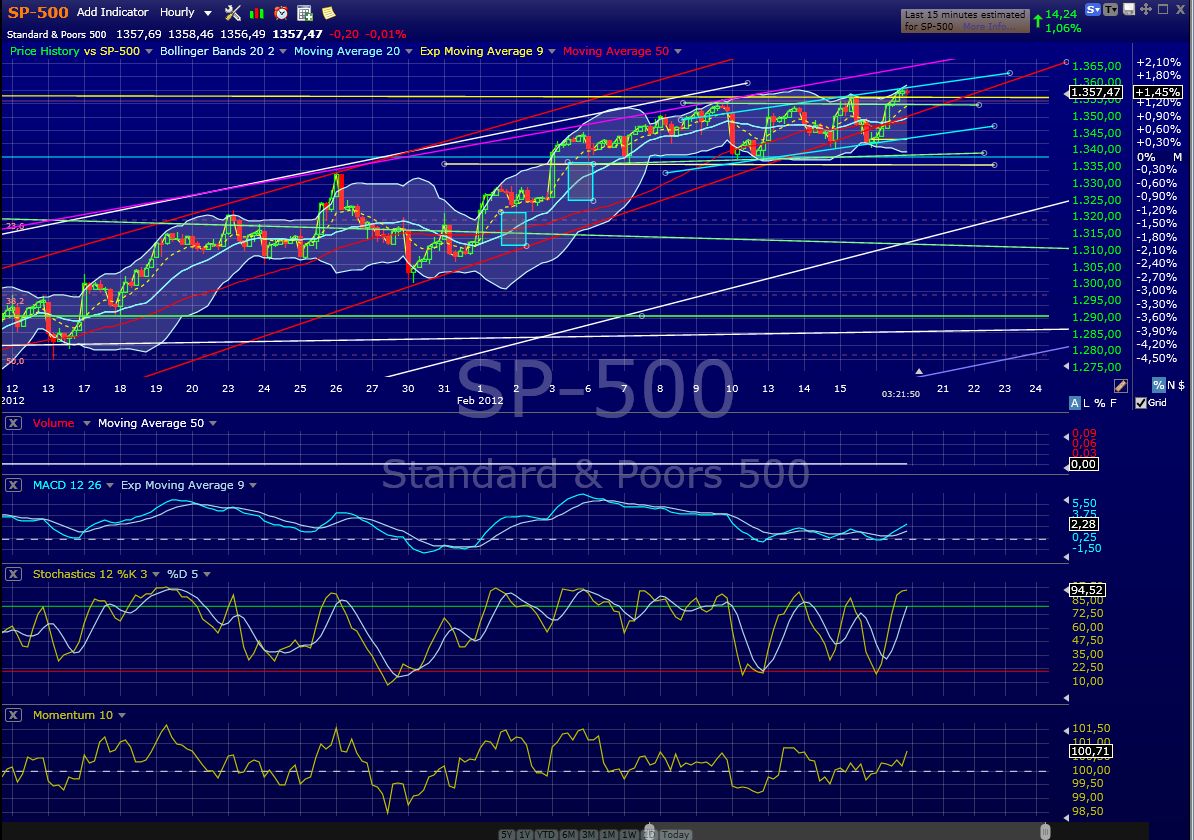Expand the Price History vs SP-500 dropdown
1194x840 pixels.
pos(148,51)
